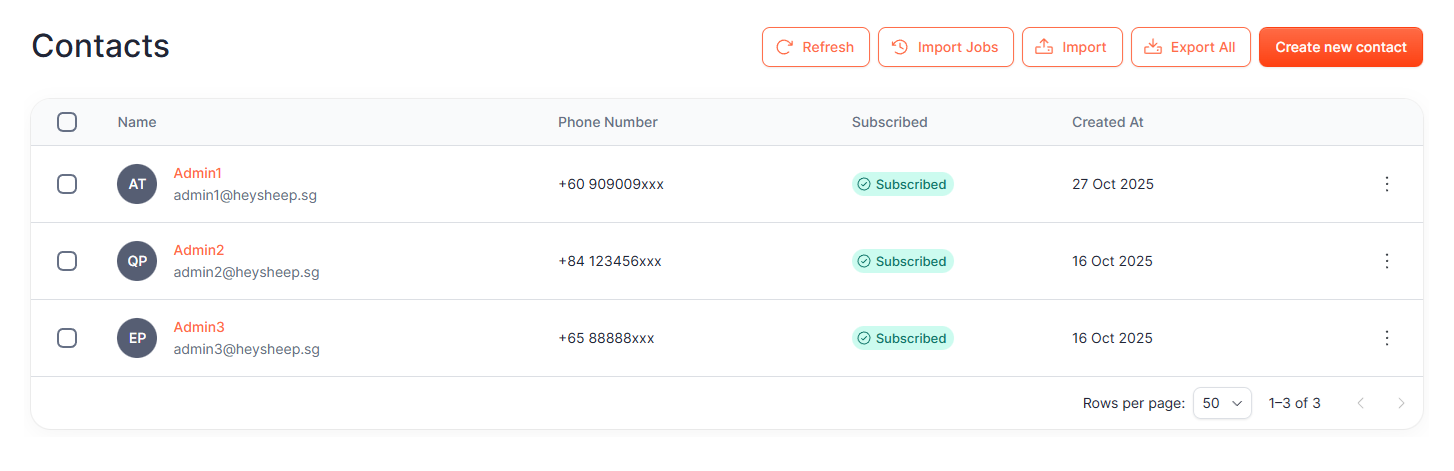Click the Refresh button
This screenshot has width=1454, height=471.
[815, 47]
